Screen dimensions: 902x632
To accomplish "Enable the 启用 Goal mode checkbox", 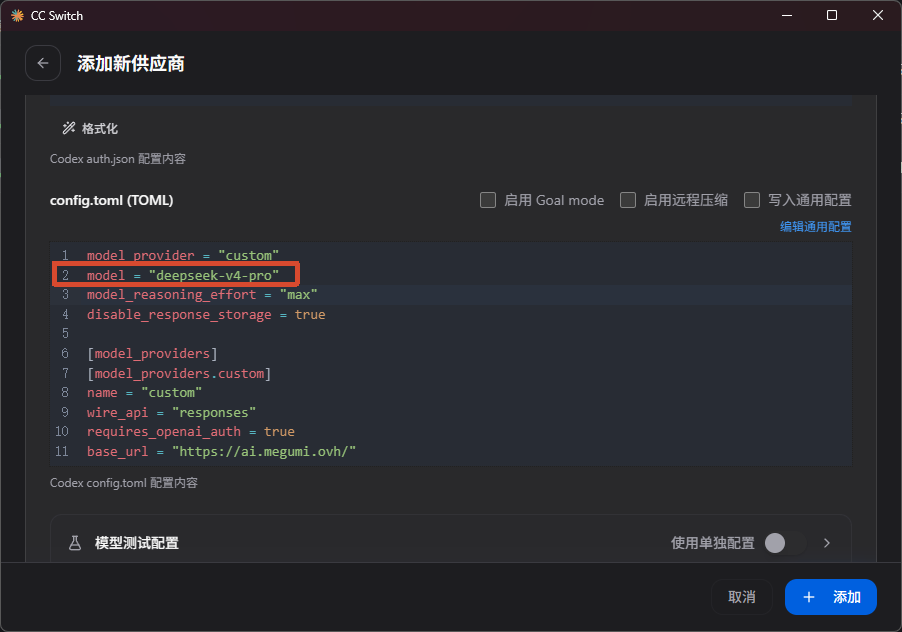I will point(488,200).
